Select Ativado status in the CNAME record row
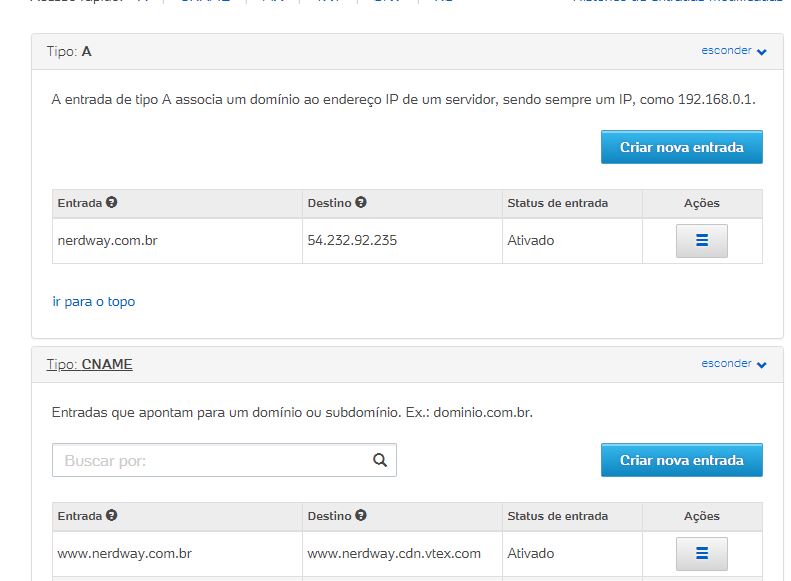The width and height of the screenshot is (791, 581). coord(572,553)
